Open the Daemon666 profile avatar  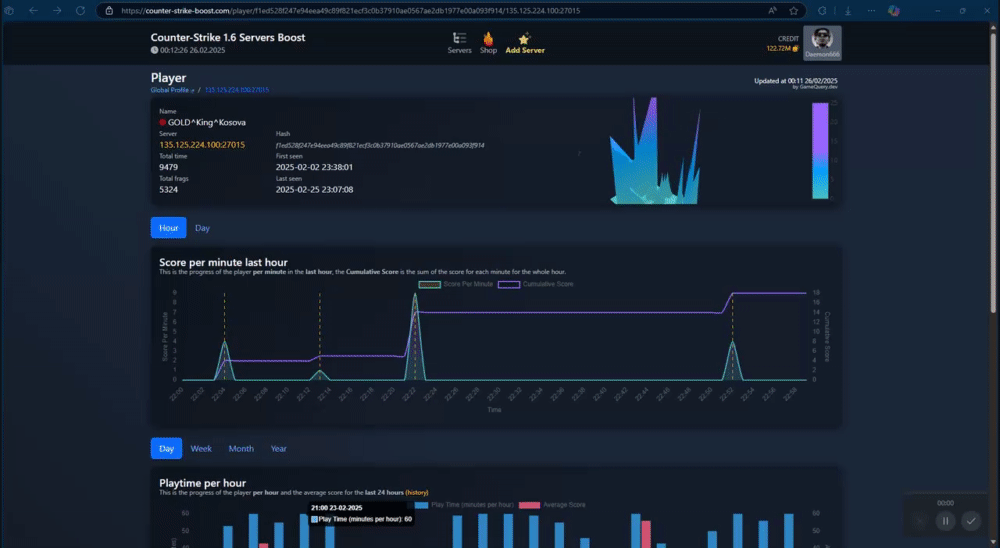tap(822, 43)
